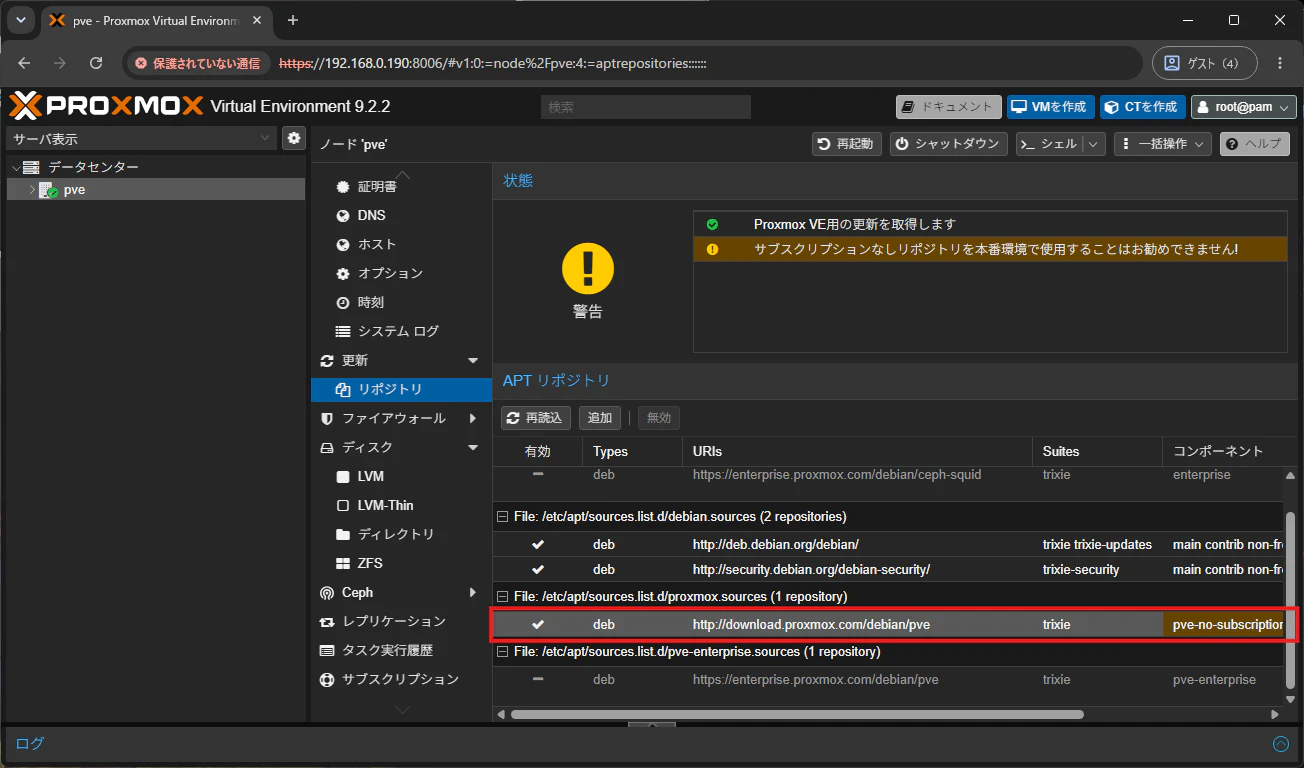Toggle checkmark of security.debian.org repository row
Screen dimensions: 1304x768
538,570
